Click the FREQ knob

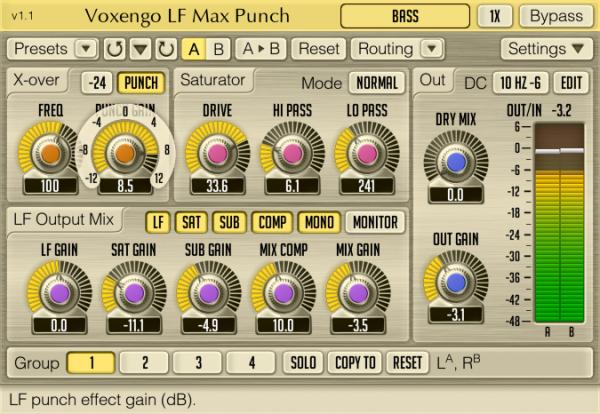[51, 153]
